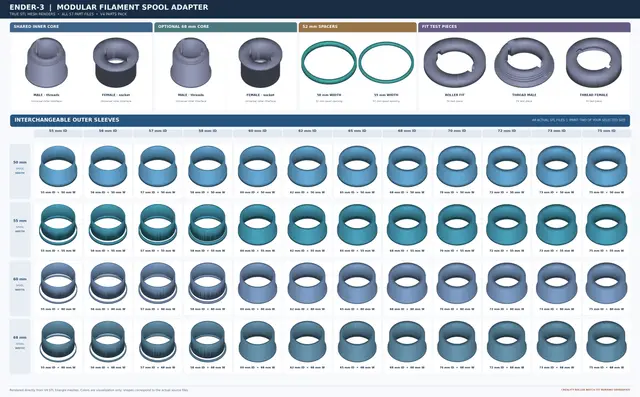The height and width of the screenshot is (397, 640).
Task: Click the 55 mm spool width row label
Action: [x=20, y=230]
